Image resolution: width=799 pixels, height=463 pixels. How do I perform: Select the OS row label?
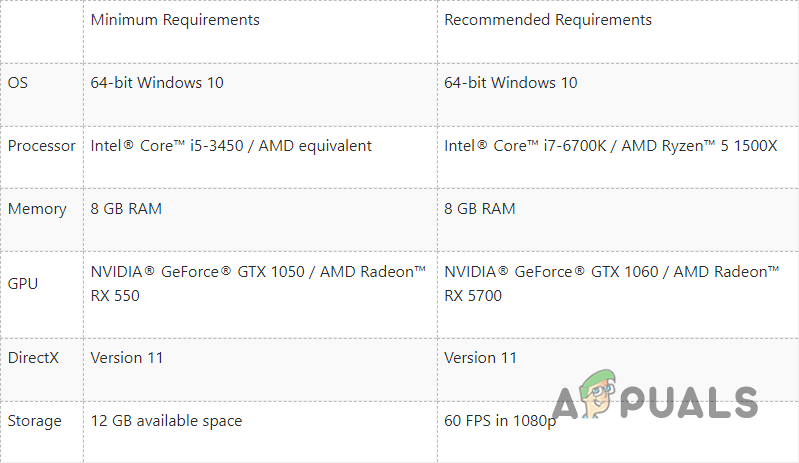(18, 83)
